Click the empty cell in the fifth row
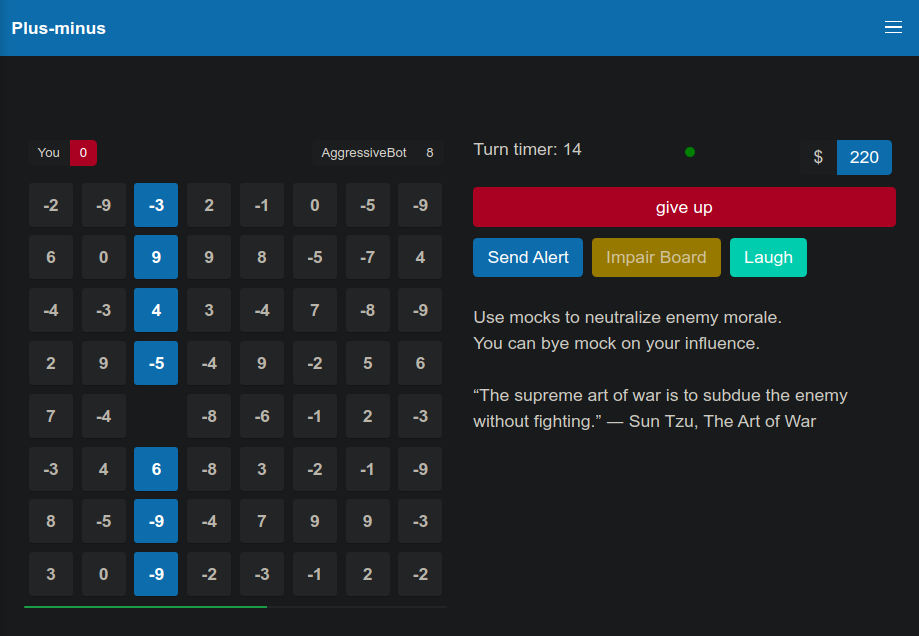This screenshot has width=919, height=636. coord(156,415)
